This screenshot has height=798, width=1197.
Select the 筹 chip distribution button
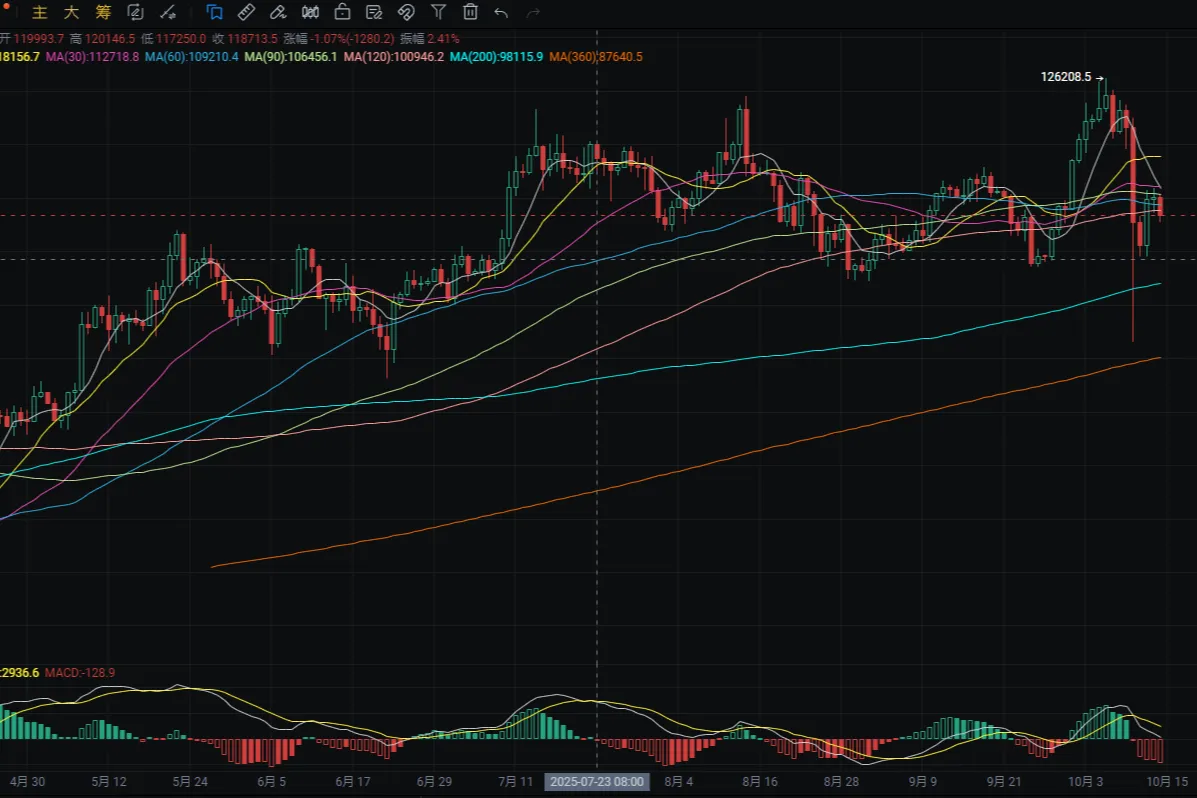coord(103,13)
